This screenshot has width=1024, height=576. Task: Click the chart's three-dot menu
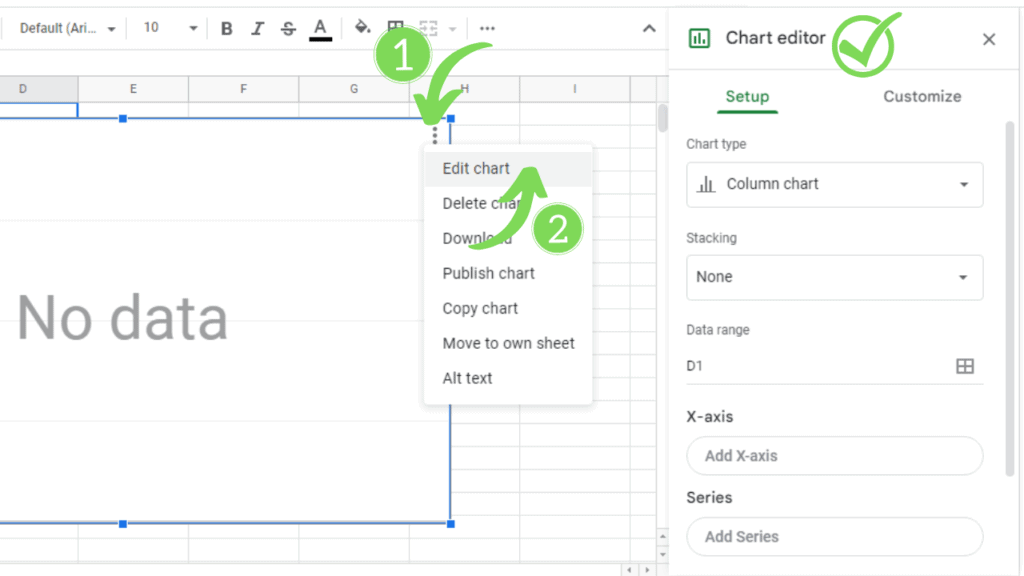coord(434,134)
